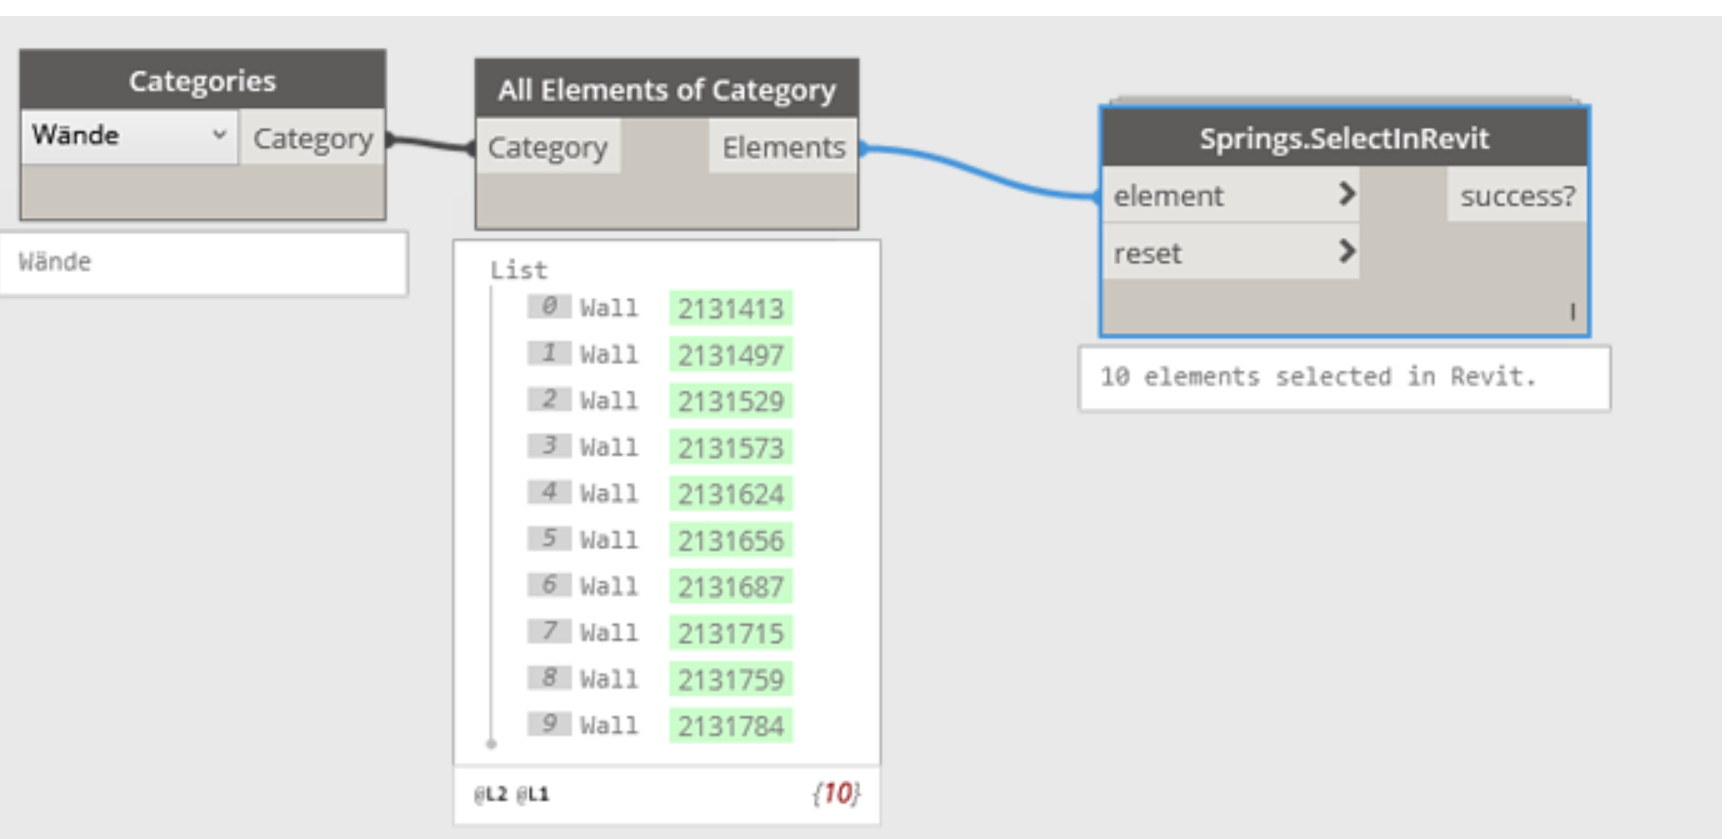Click the reset input port
Image resolution: width=1731 pixels, height=839 pixels.
1230,252
